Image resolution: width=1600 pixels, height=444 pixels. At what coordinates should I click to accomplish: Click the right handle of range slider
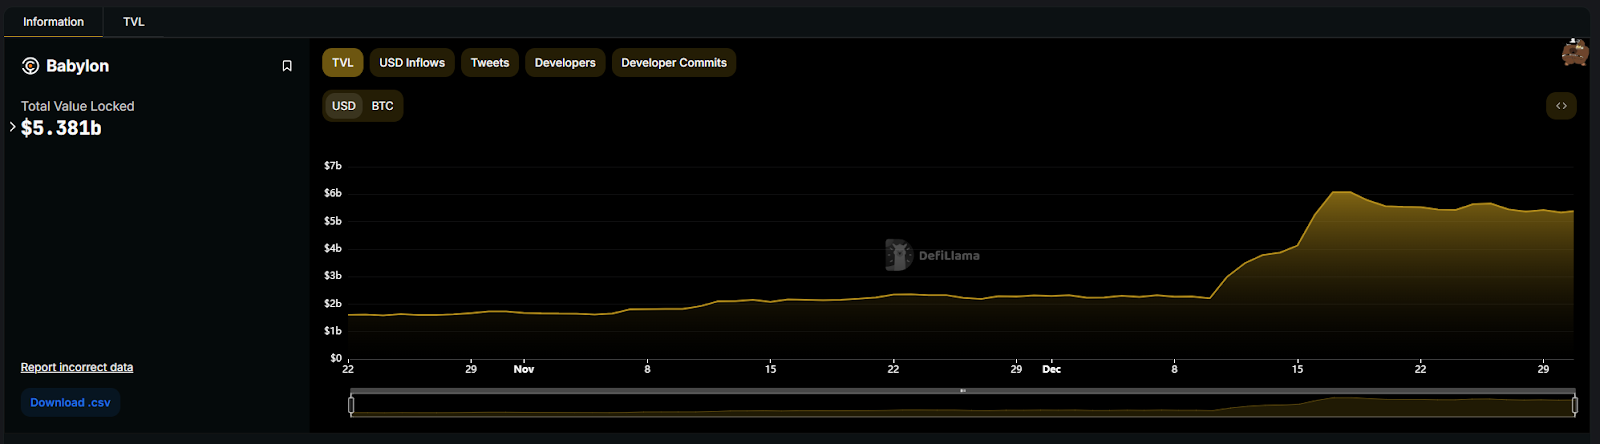[1575, 405]
